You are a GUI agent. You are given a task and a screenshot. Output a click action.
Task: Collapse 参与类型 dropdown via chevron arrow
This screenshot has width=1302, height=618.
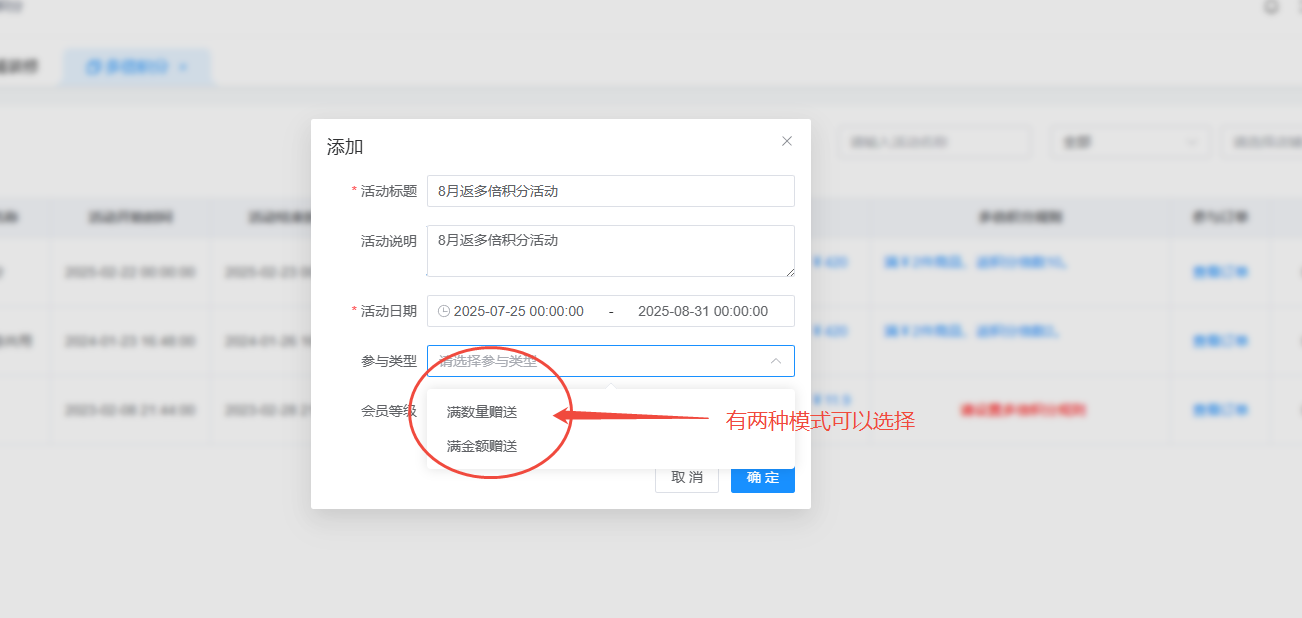(x=775, y=361)
